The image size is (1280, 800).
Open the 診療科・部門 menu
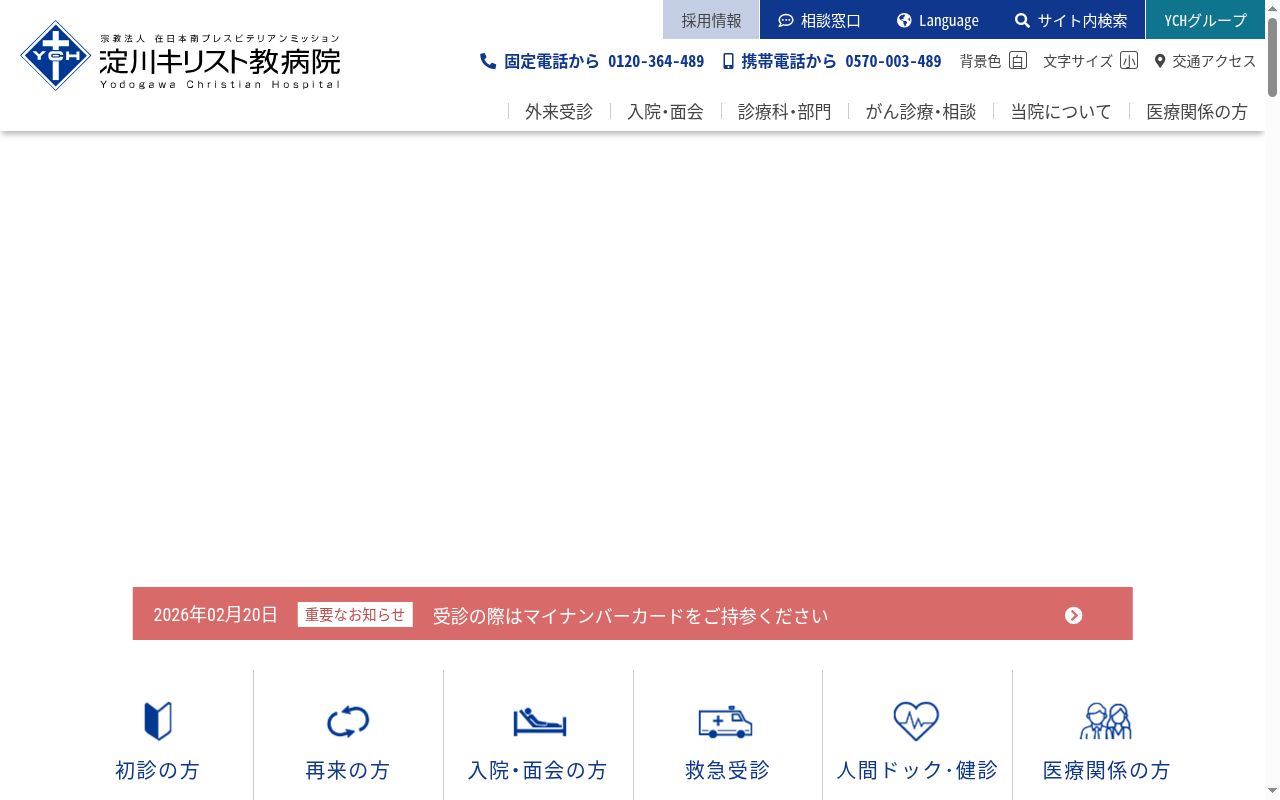pyautogui.click(x=785, y=112)
